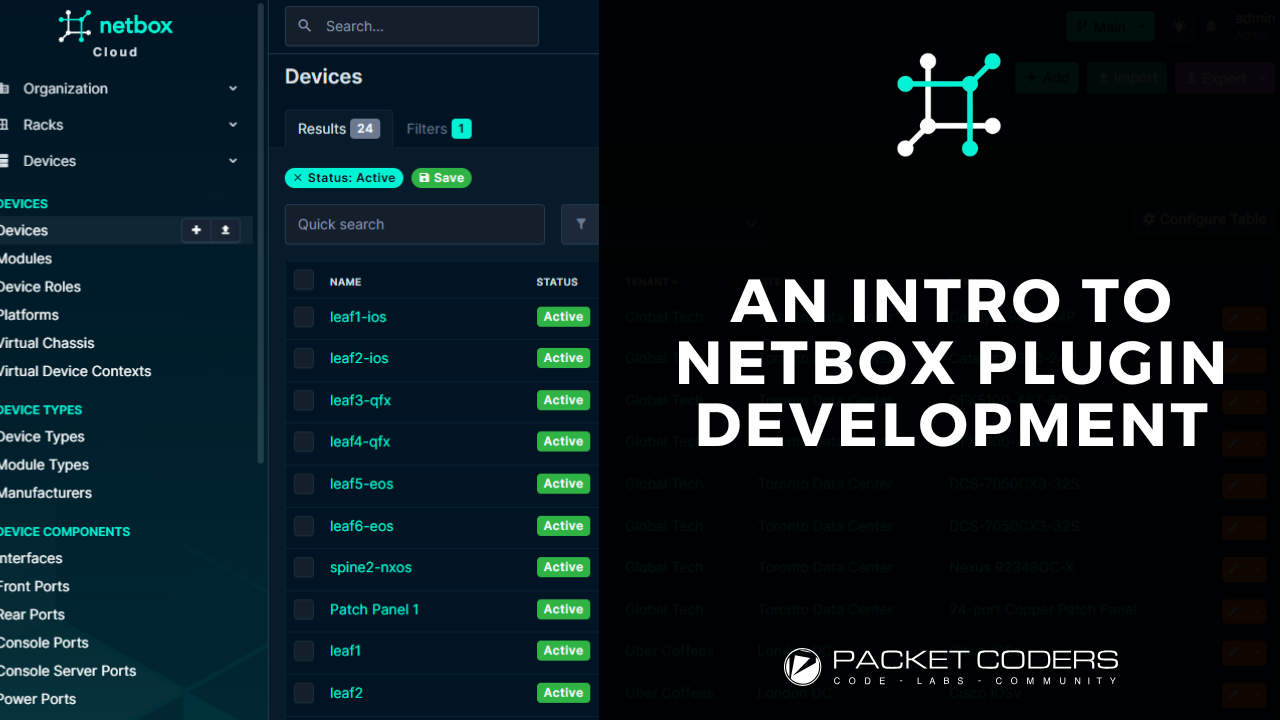The height and width of the screenshot is (720, 1280).
Task: Click into the Quick search field
Action: point(414,225)
